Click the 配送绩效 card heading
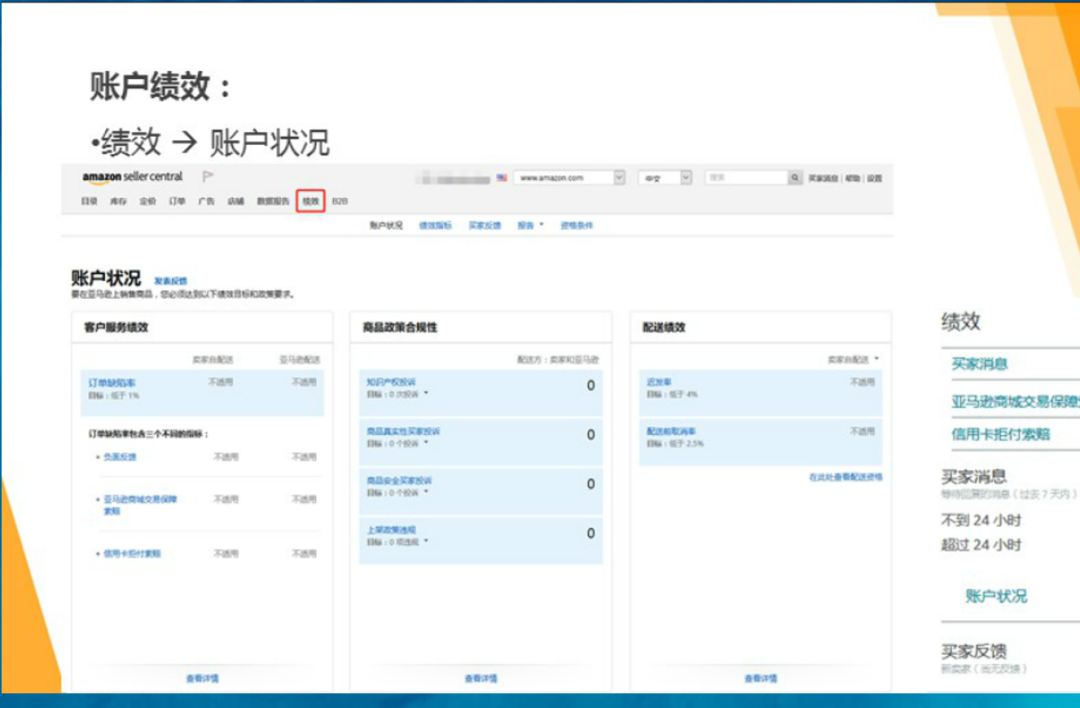The width and height of the screenshot is (1080, 708). 664,327
